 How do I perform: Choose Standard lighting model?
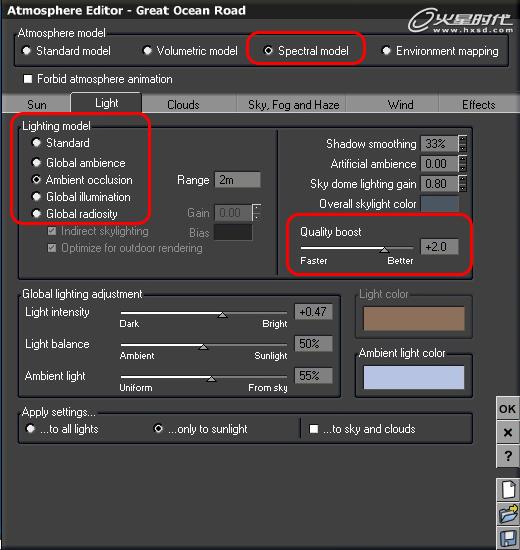pos(36,143)
